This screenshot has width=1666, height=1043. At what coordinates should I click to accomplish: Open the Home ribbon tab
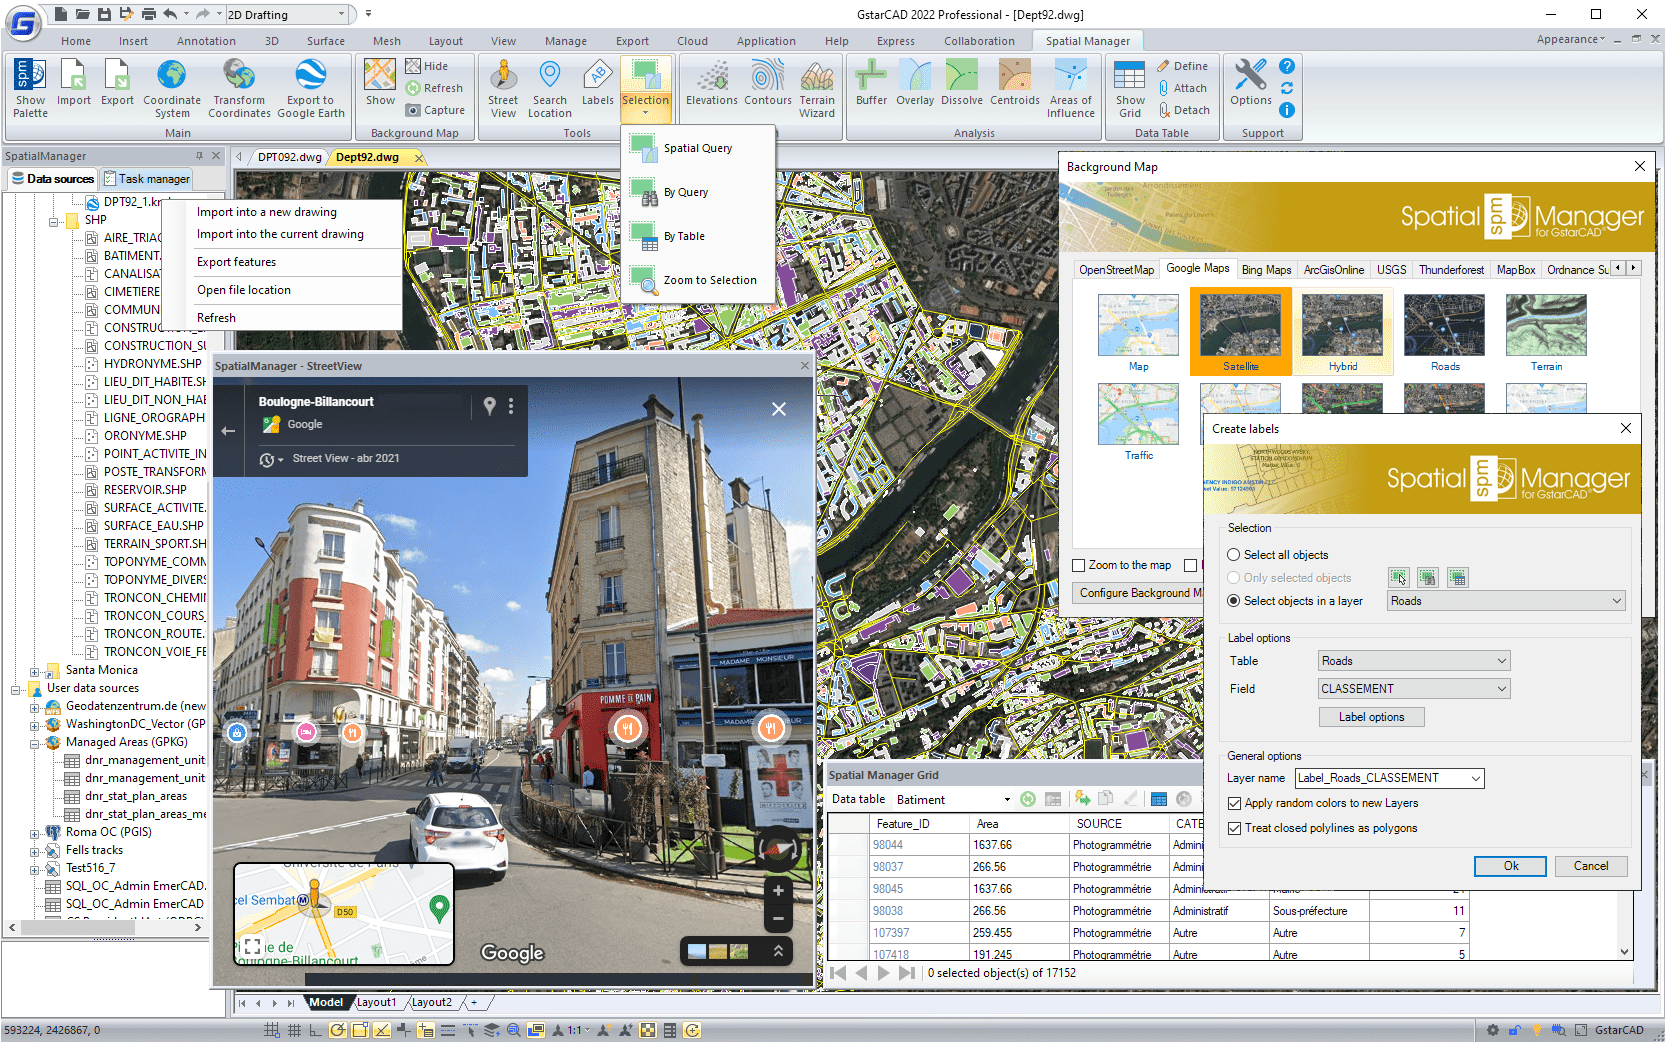coord(76,41)
